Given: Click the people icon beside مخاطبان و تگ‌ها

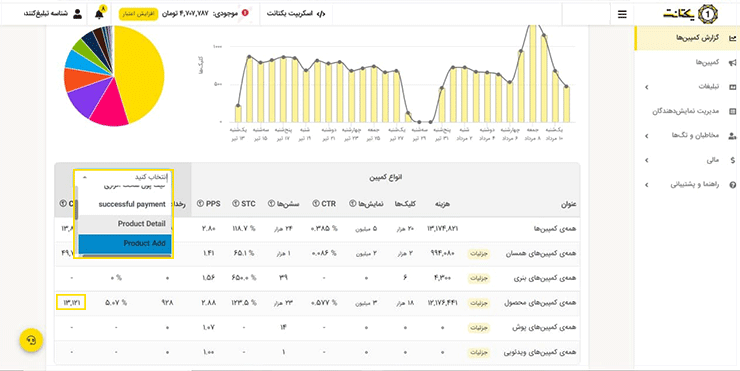Looking at the screenshot, I should point(732,136).
